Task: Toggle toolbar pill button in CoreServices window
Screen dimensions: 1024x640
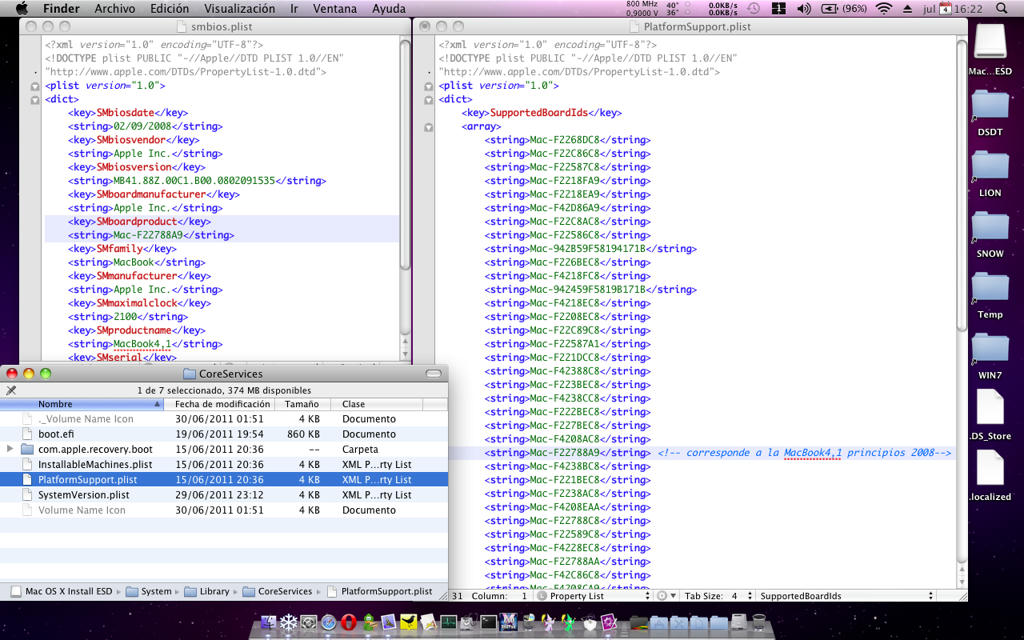Action: 434,374
